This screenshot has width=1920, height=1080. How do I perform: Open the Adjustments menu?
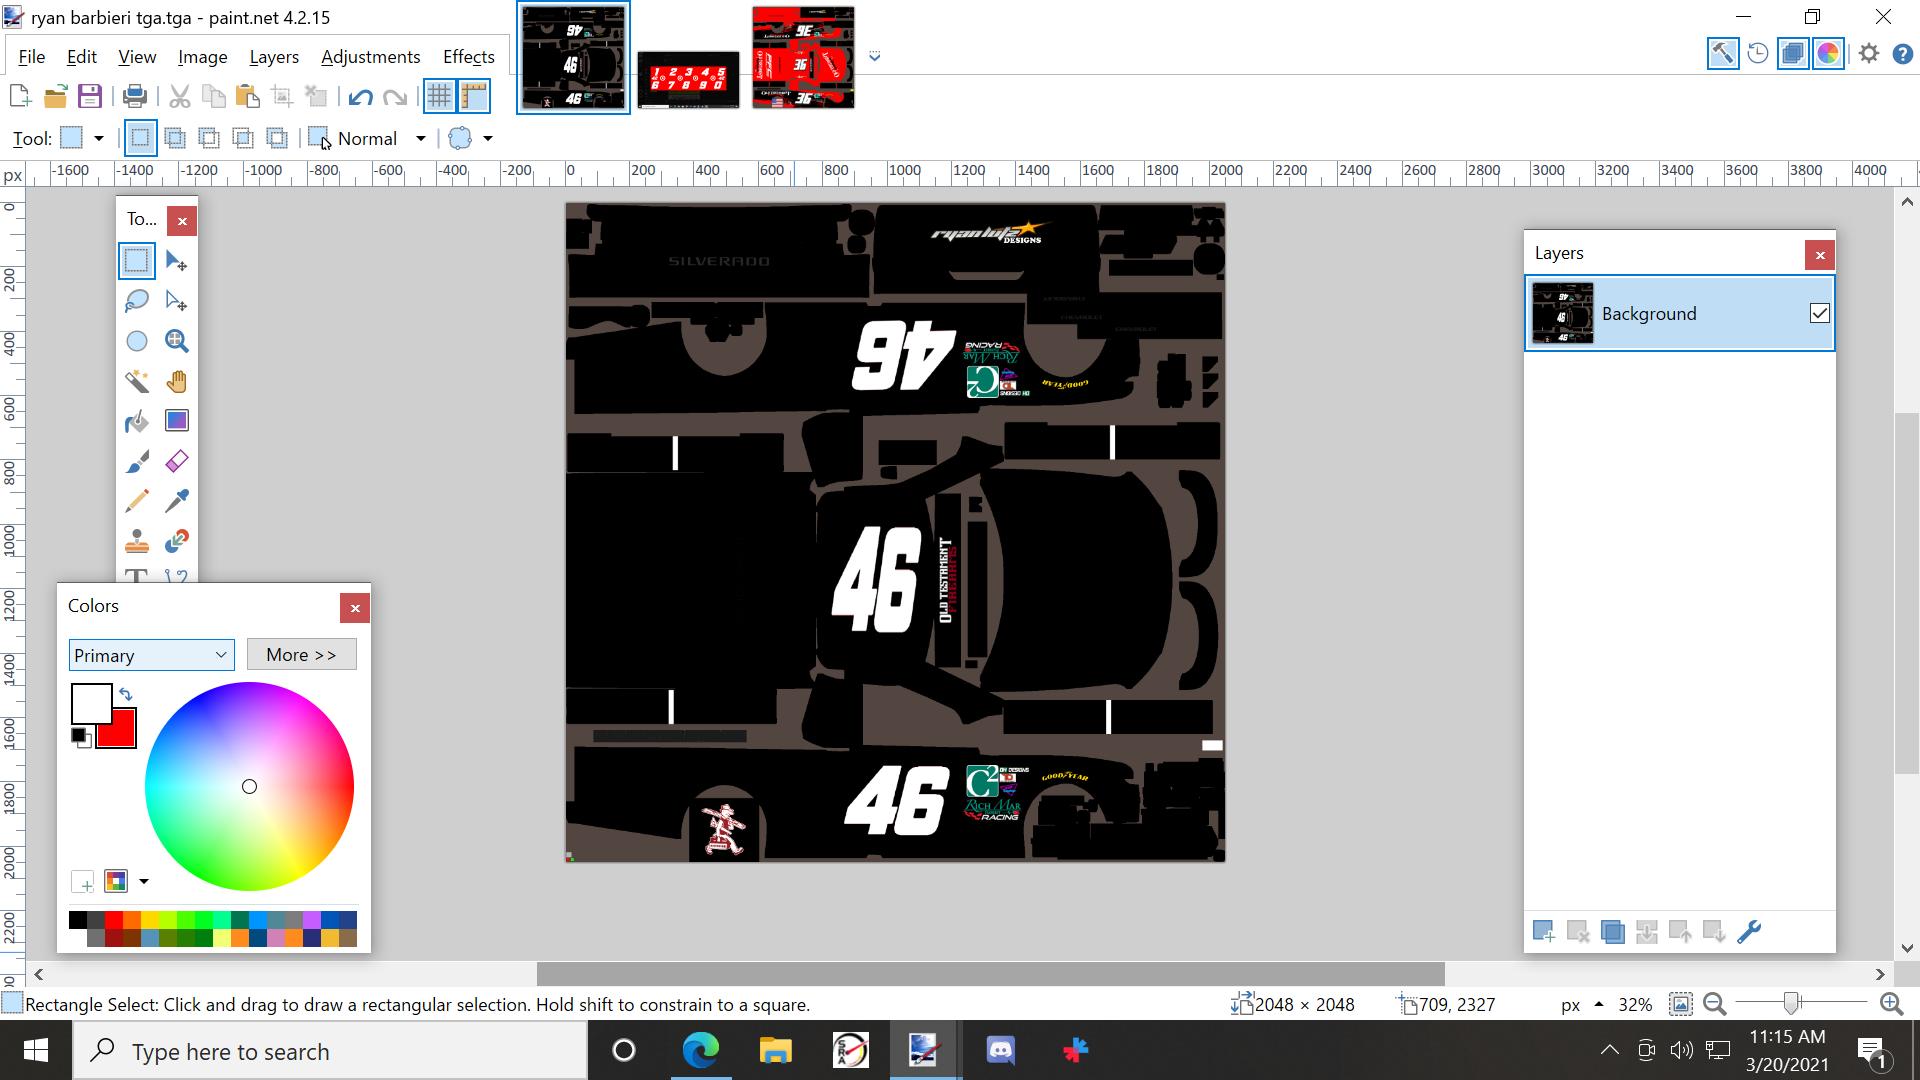[370, 57]
